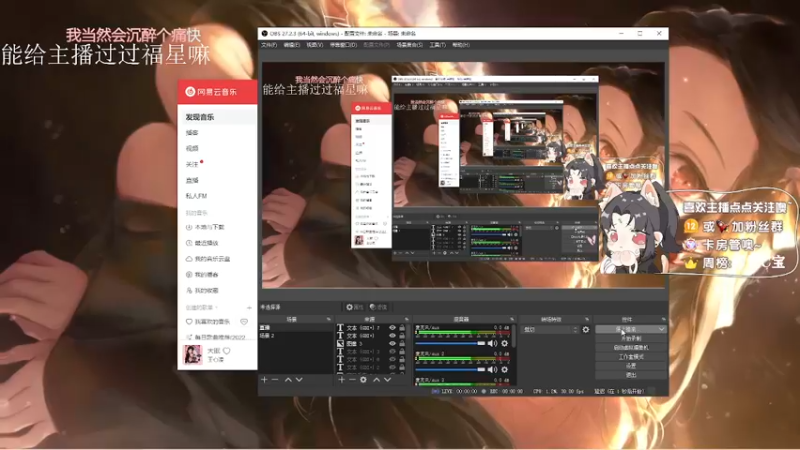Click the 属性 button above the scenes panel

point(355,307)
